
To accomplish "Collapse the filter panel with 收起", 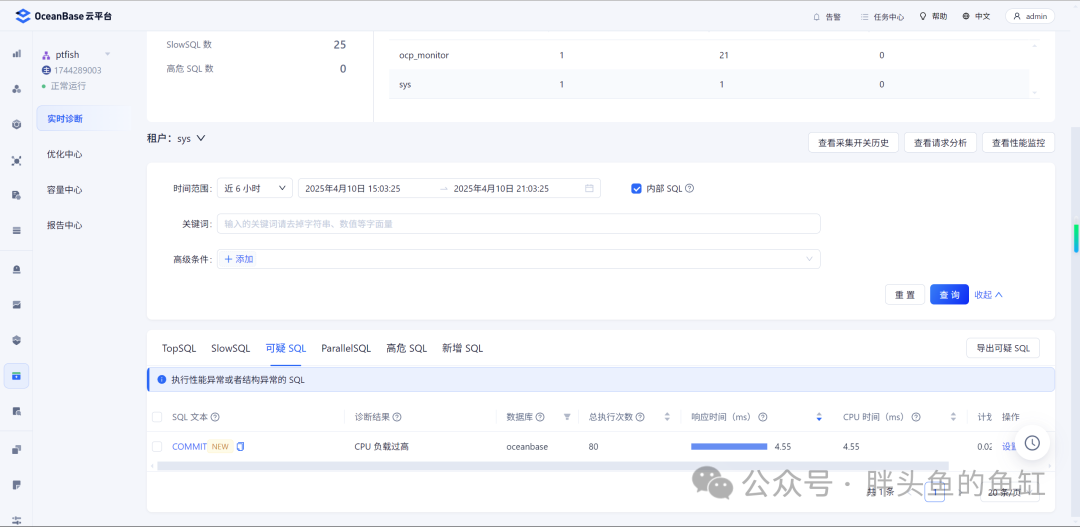I will tap(988, 294).
